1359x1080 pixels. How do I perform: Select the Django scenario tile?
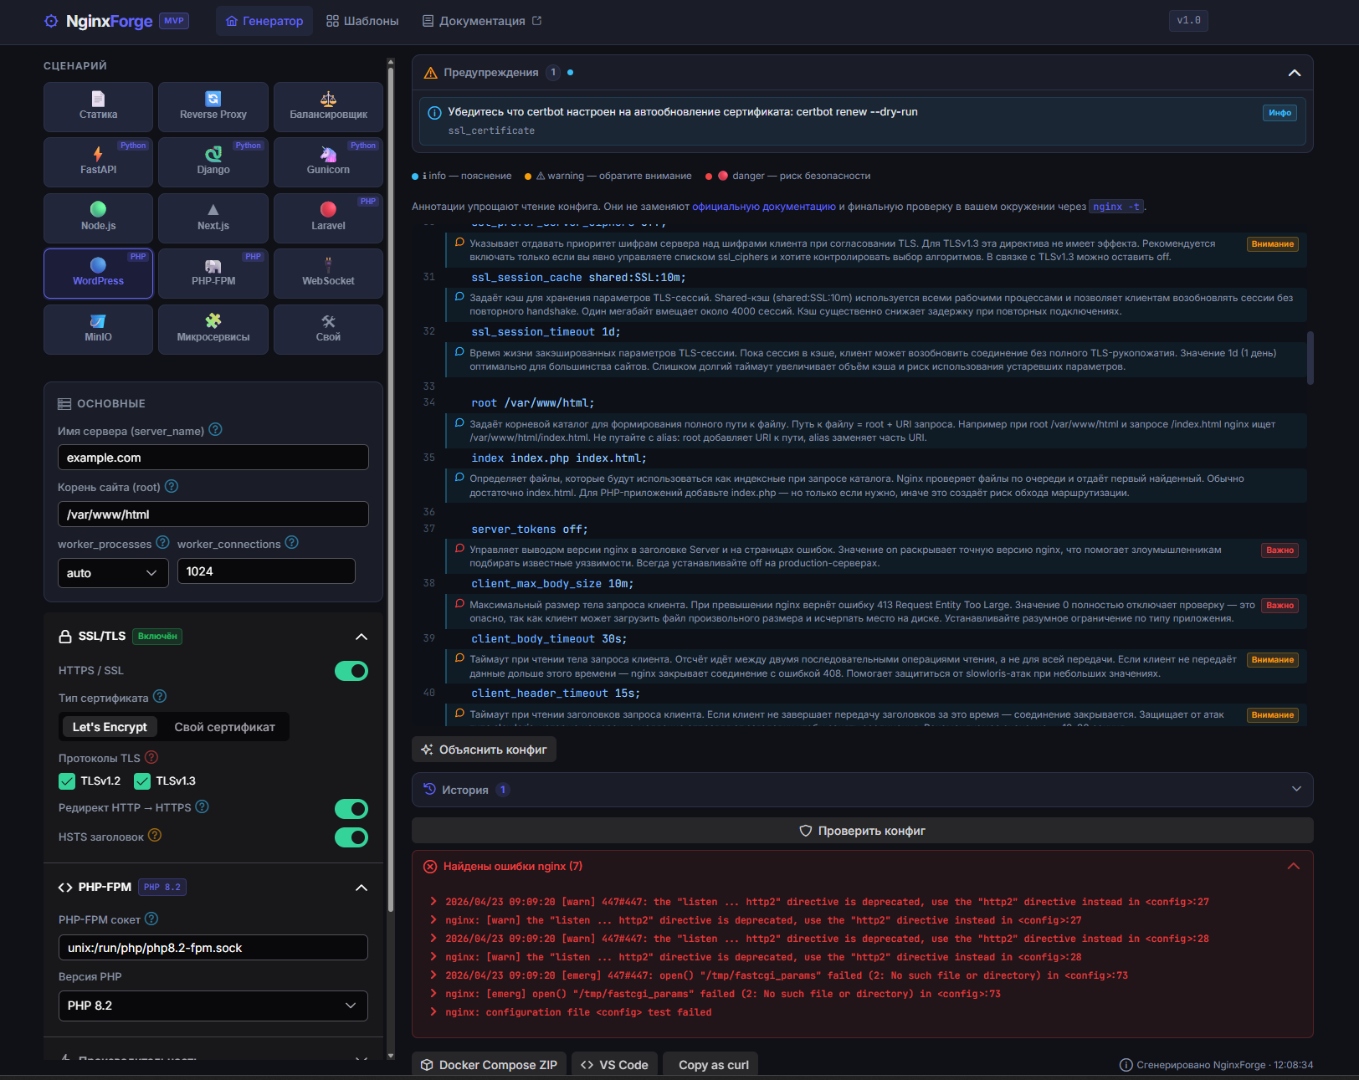click(x=213, y=161)
